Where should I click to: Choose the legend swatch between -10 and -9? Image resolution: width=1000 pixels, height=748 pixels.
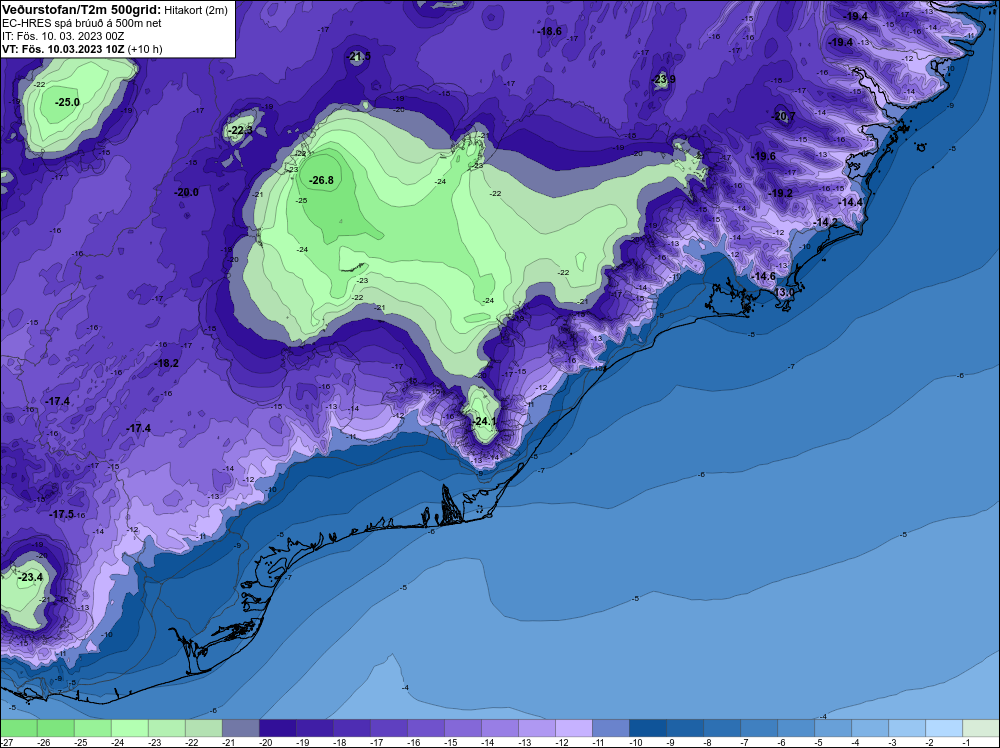[x=648, y=728]
